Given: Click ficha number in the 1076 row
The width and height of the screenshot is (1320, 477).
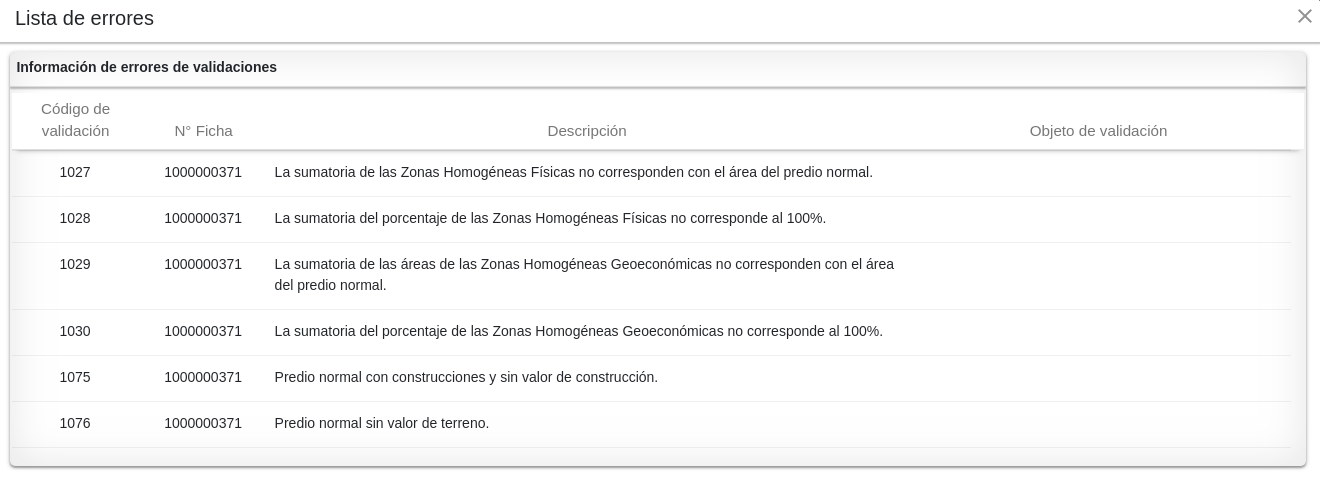Looking at the screenshot, I should [x=203, y=423].
